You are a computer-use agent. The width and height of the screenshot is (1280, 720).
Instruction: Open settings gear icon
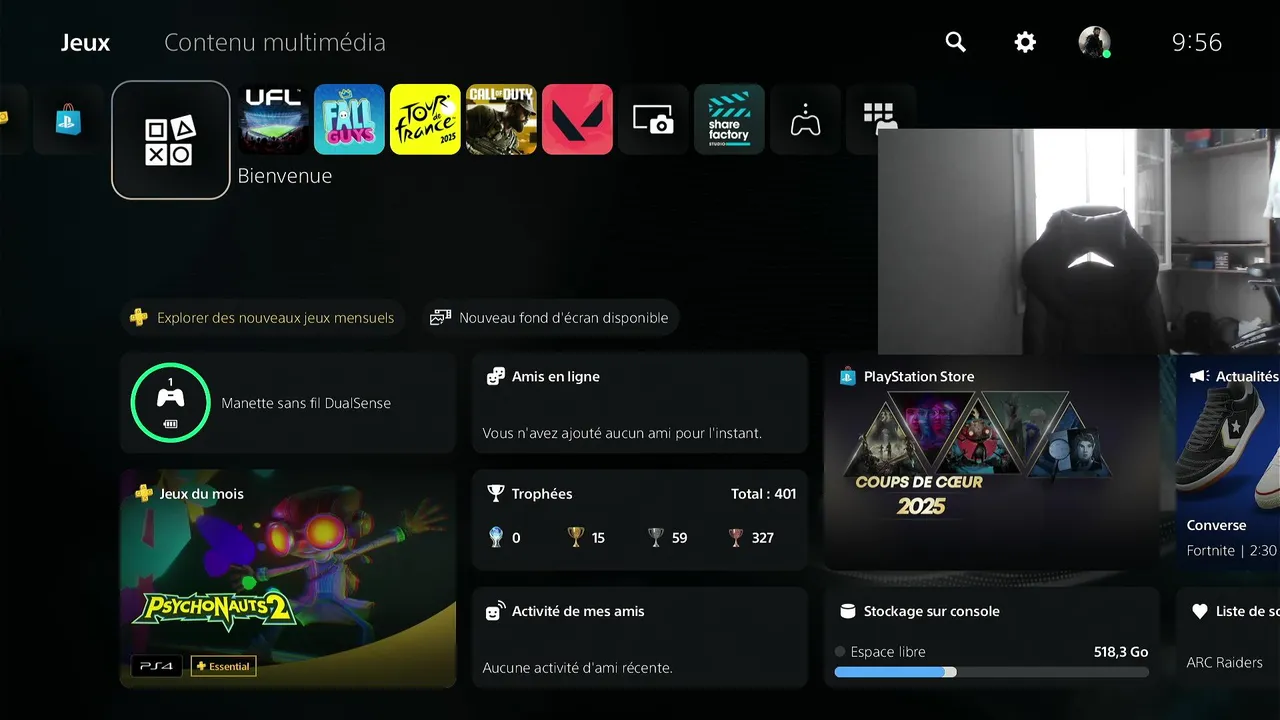(x=1025, y=42)
